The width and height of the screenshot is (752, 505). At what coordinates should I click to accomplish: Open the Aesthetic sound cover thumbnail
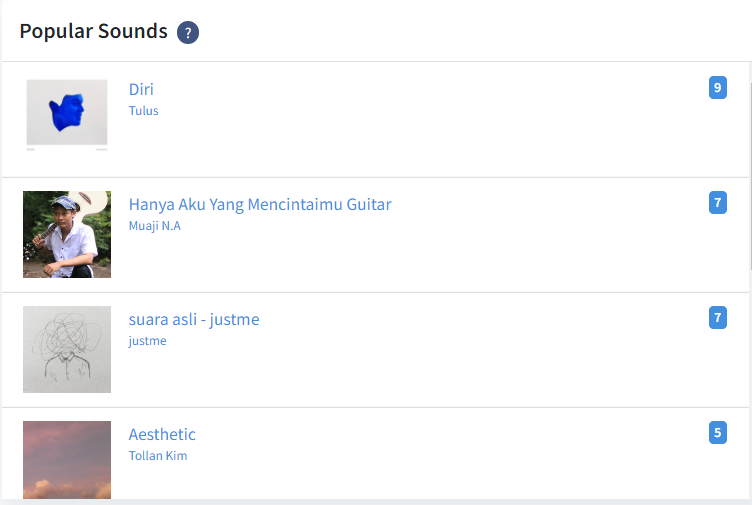(67, 459)
